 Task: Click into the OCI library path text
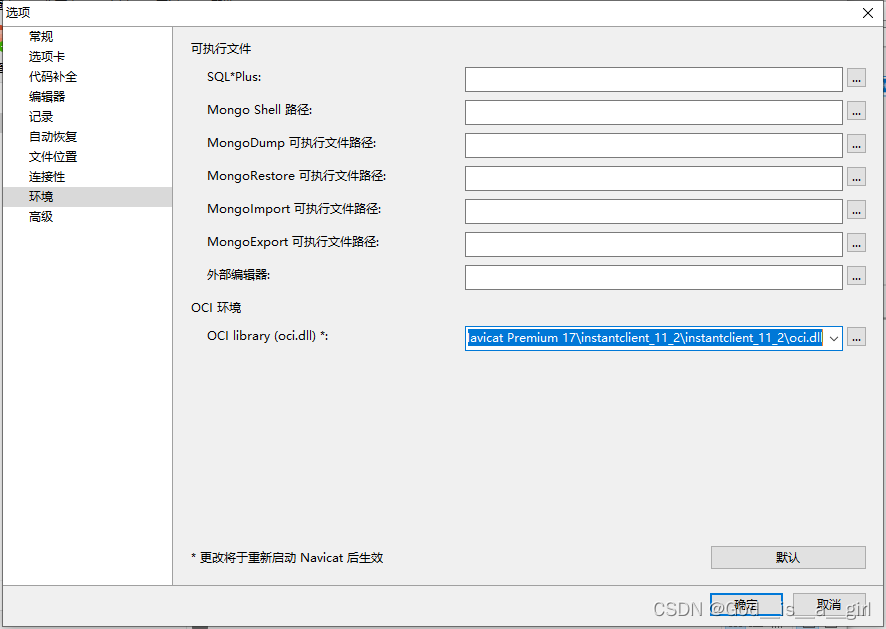(645, 338)
